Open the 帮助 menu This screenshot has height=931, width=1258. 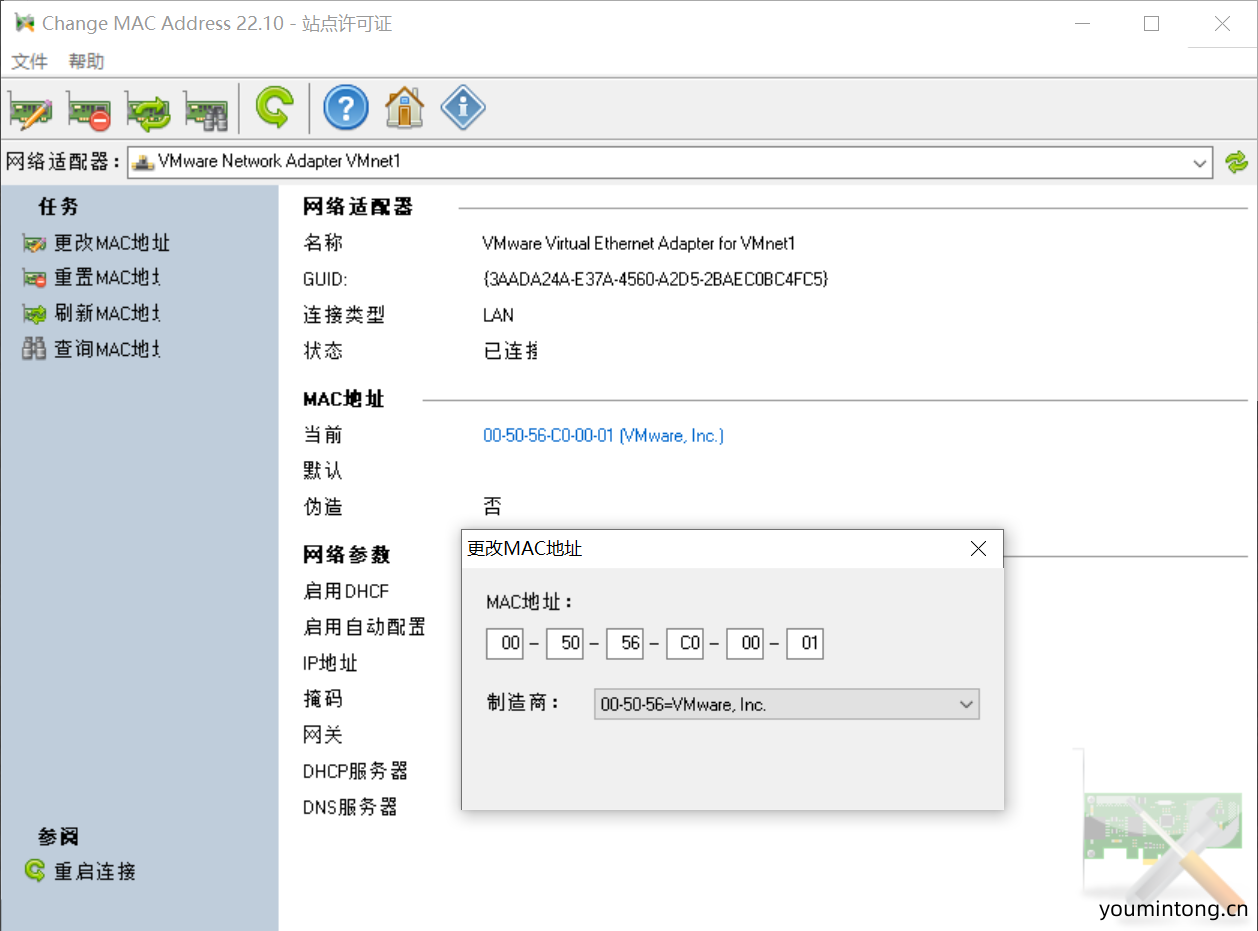tap(86, 61)
